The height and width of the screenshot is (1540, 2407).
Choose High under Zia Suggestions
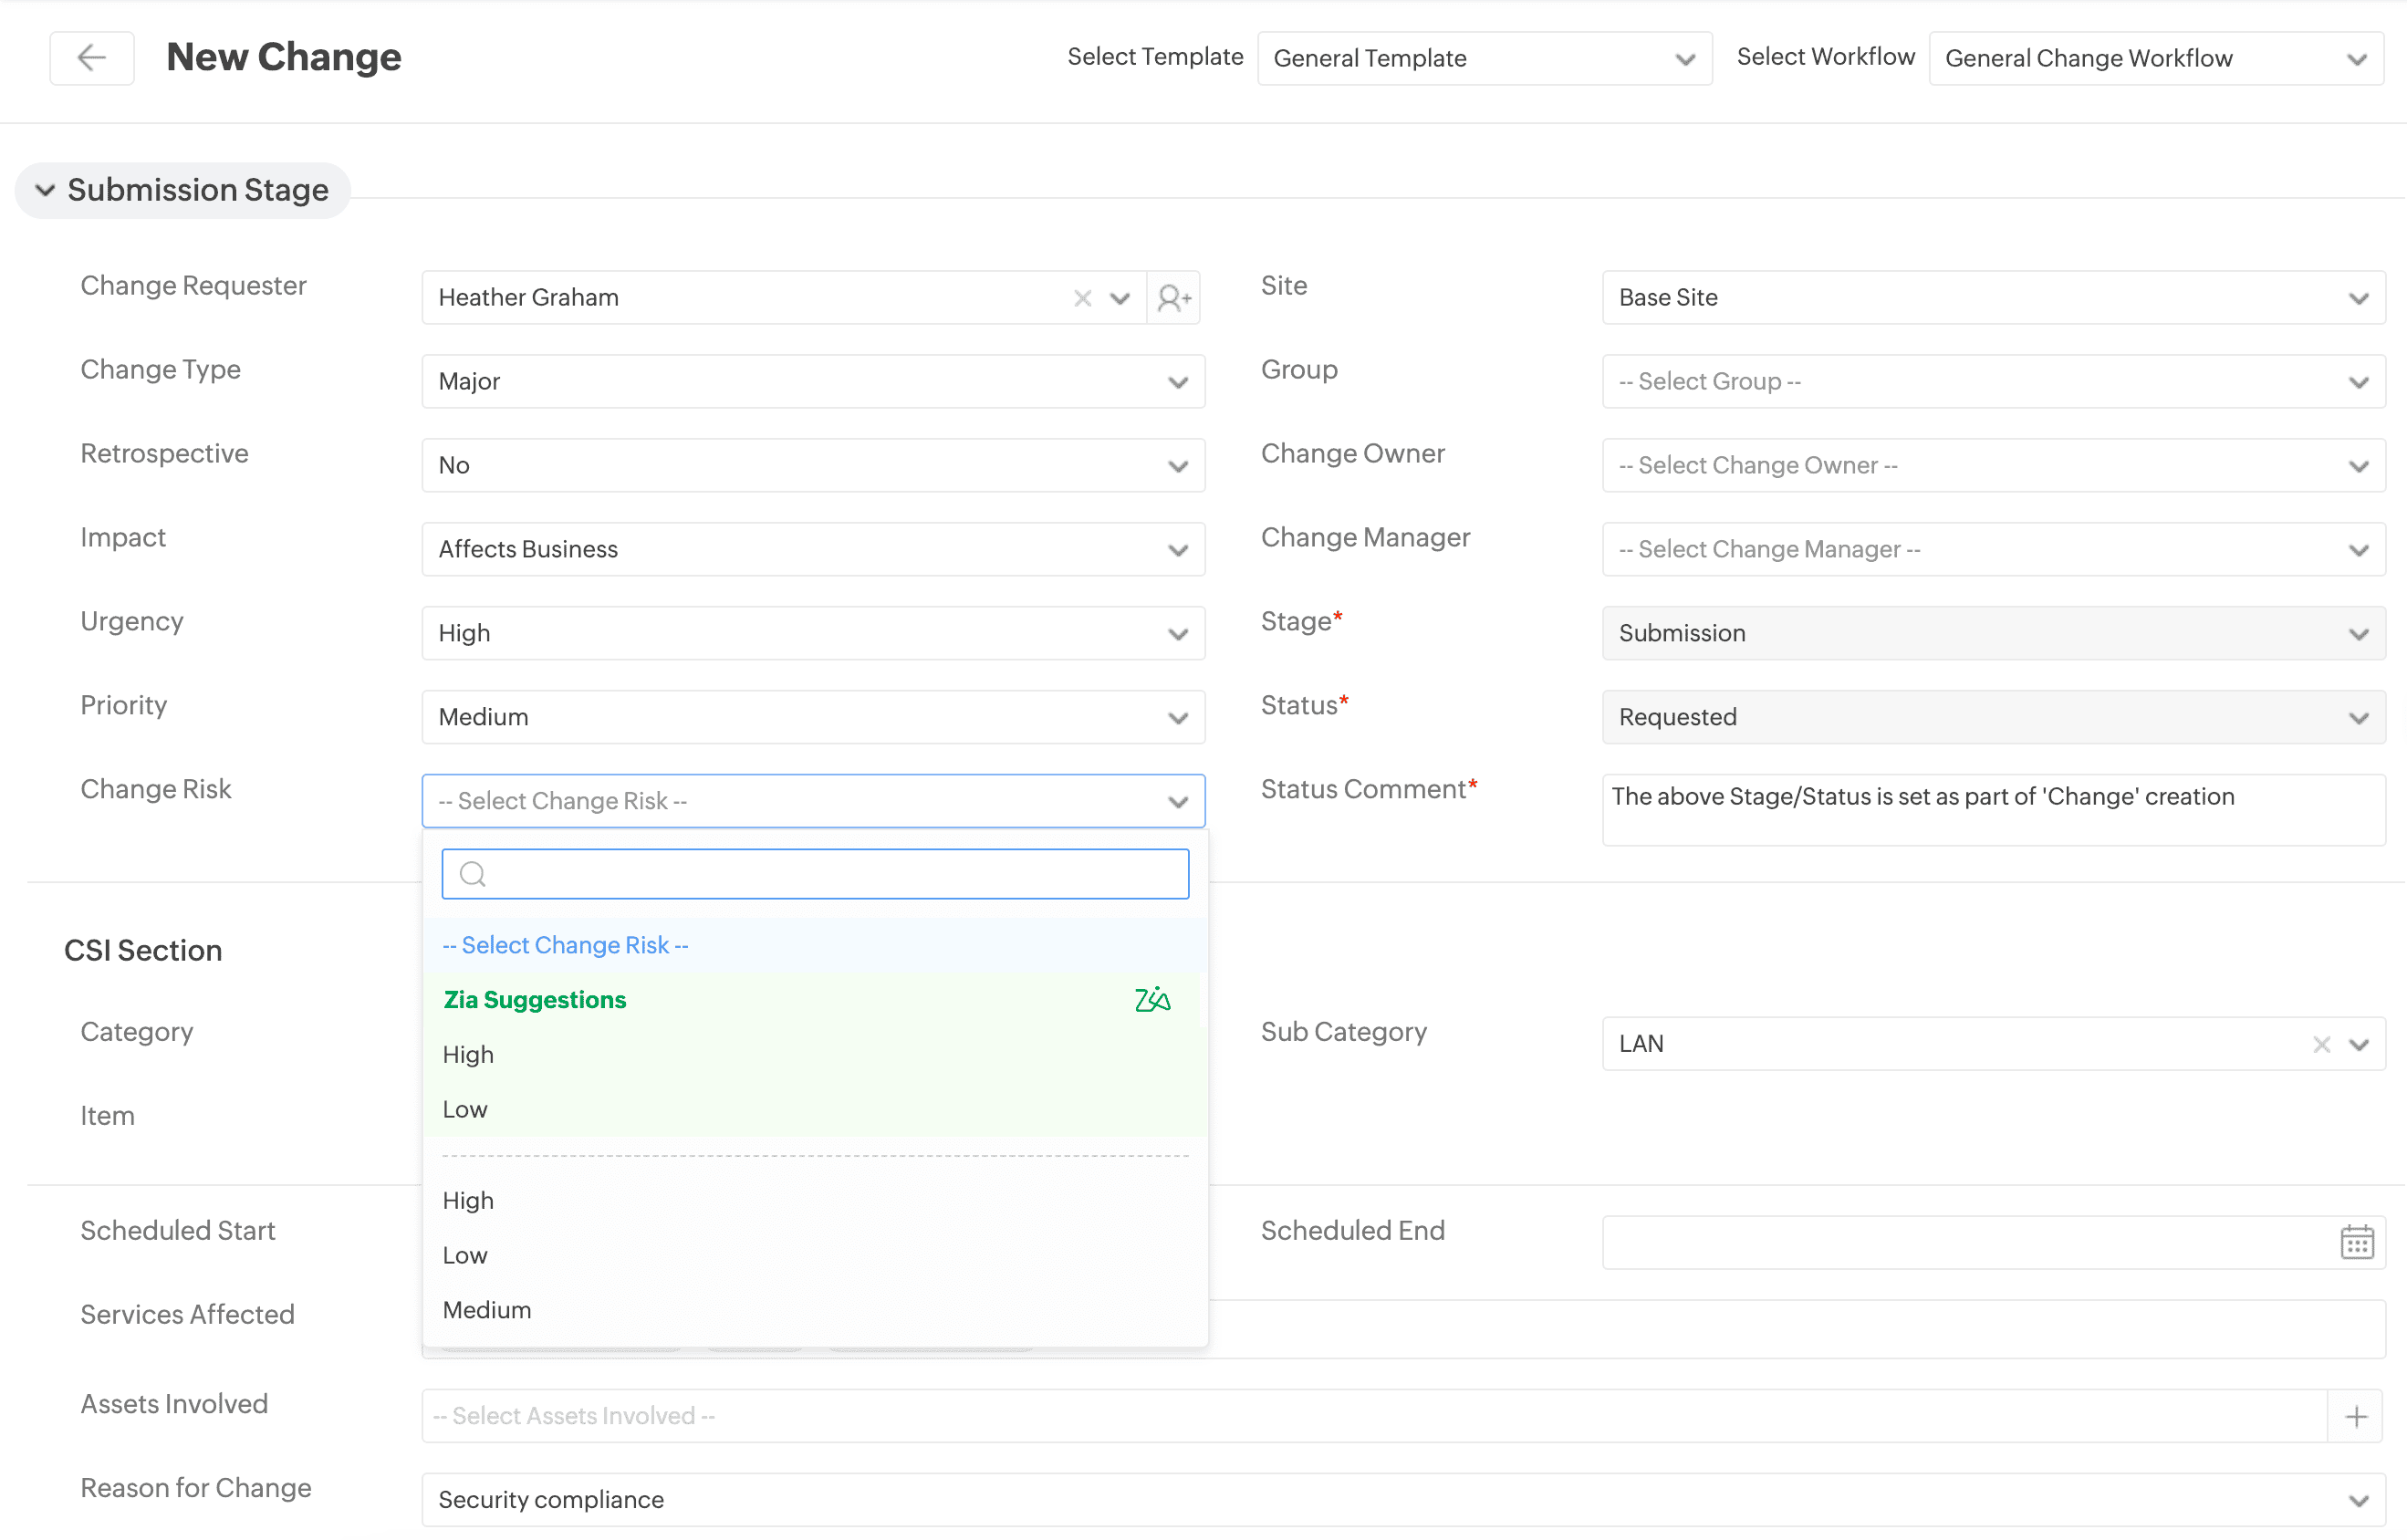468,1054
